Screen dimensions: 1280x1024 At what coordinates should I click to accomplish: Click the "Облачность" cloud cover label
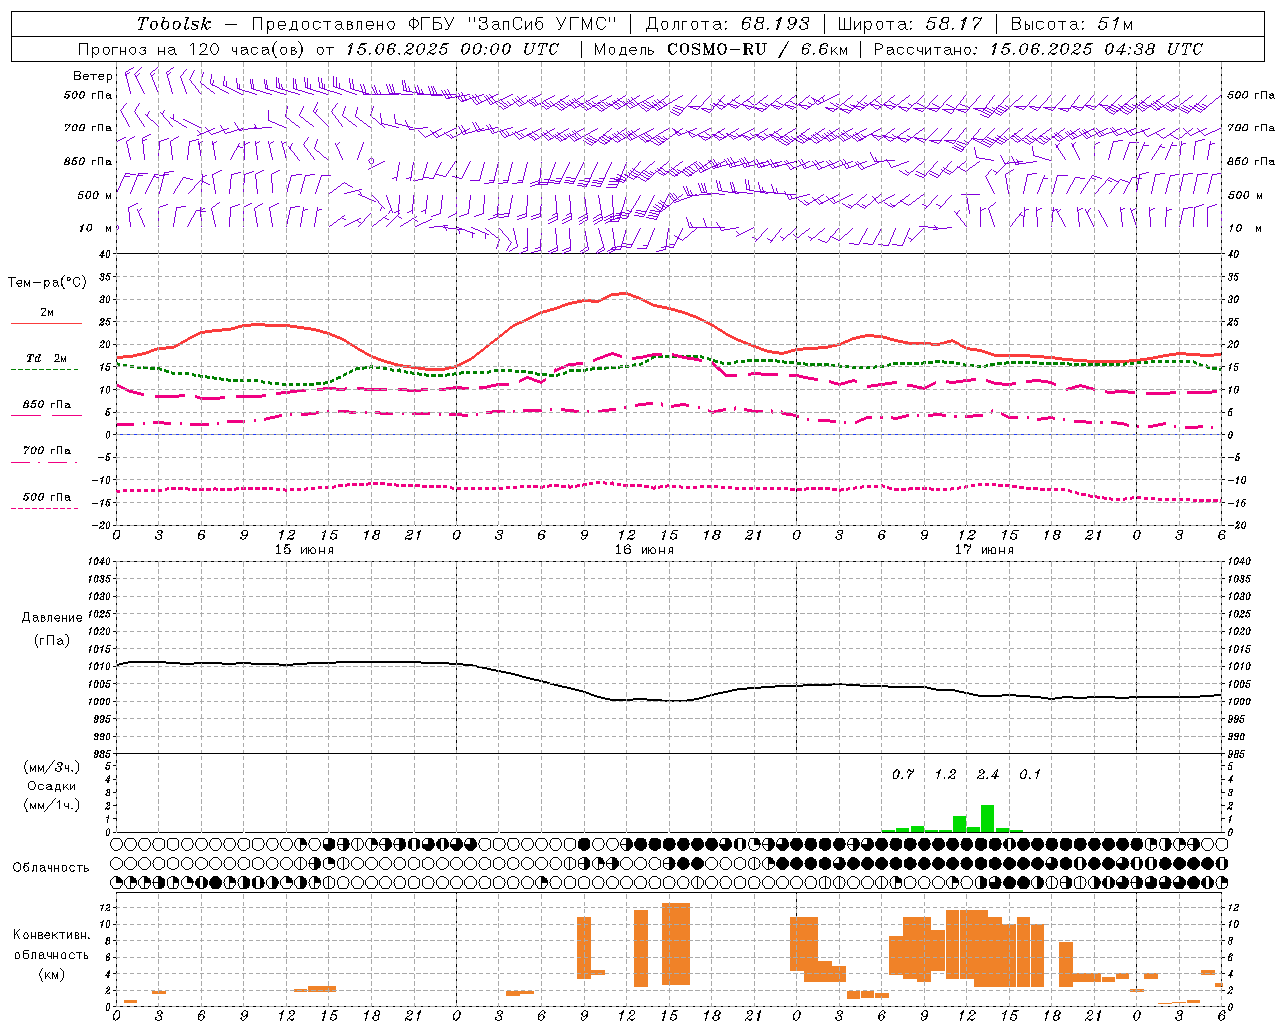(x=51, y=868)
